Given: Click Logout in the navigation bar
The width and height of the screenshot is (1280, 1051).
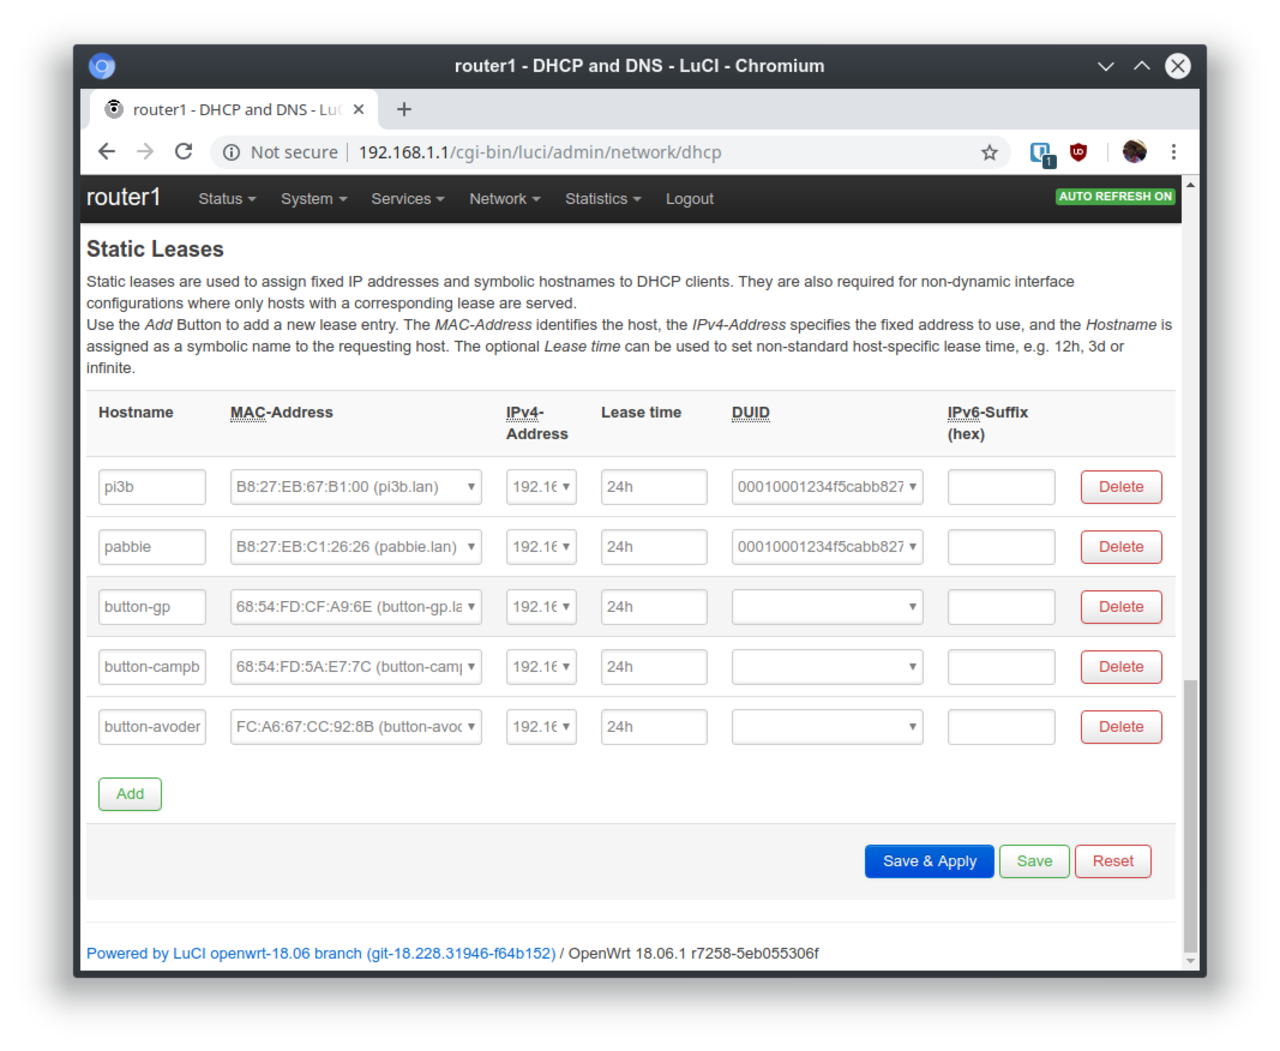Looking at the screenshot, I should point(690,199).
